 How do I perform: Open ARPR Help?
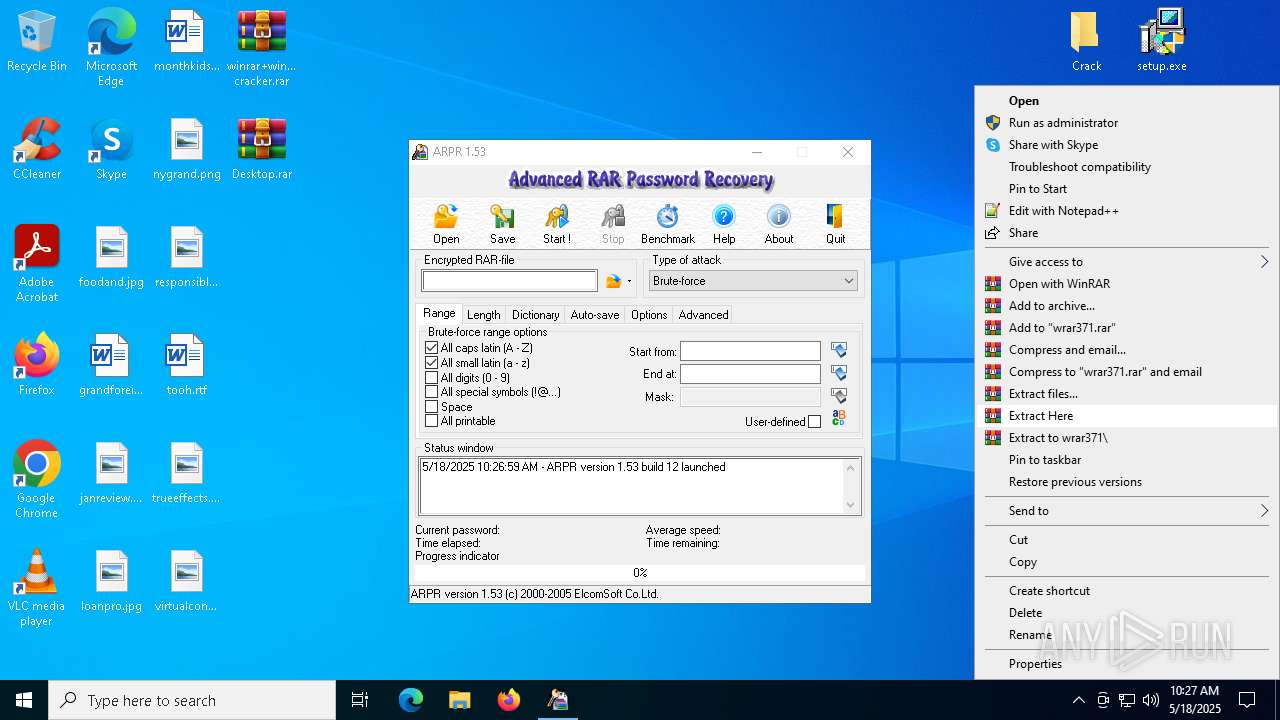(724, 224)
